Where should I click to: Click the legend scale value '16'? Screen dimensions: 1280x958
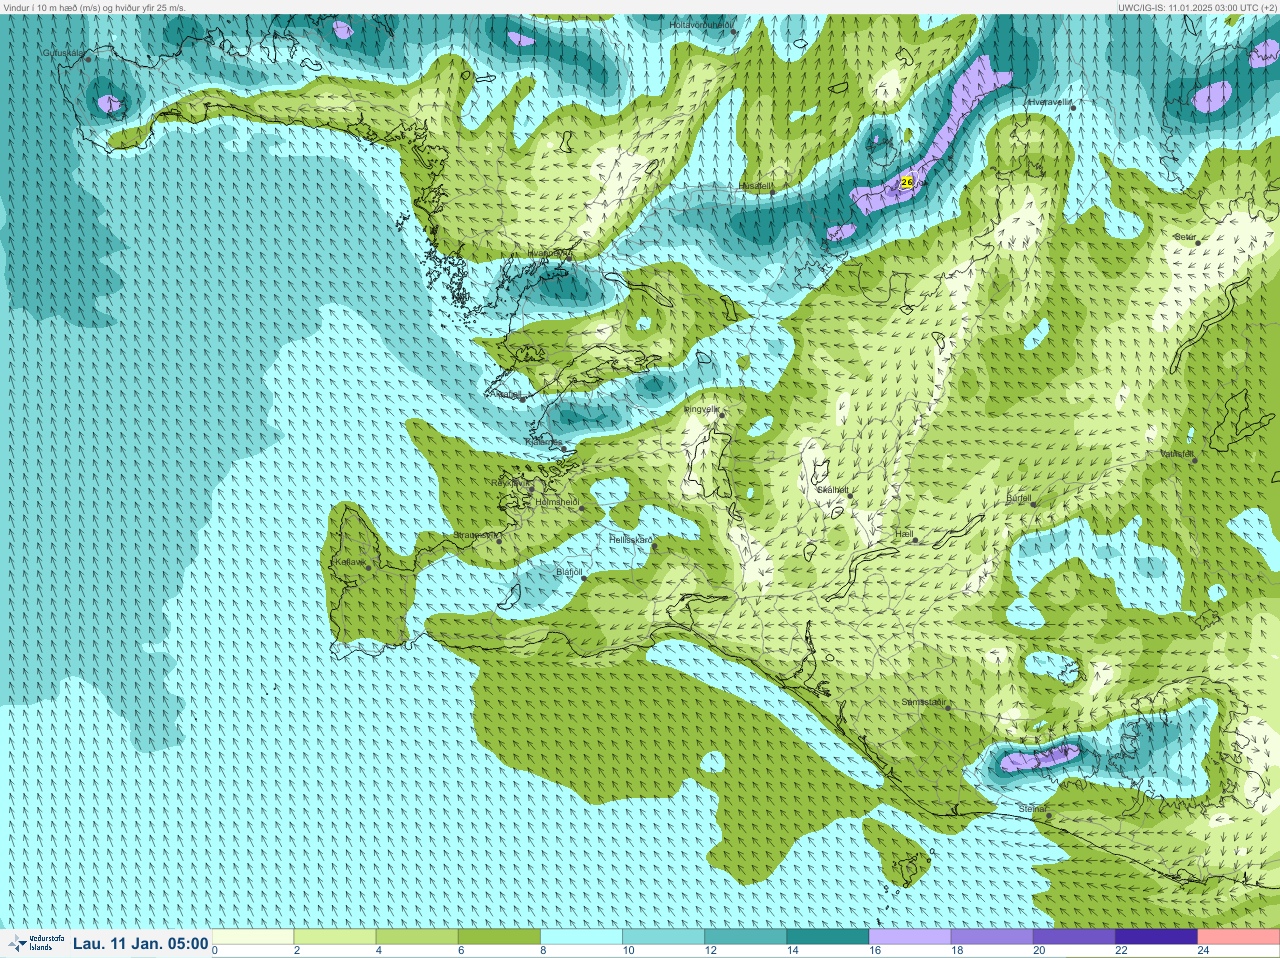point(874,951)
